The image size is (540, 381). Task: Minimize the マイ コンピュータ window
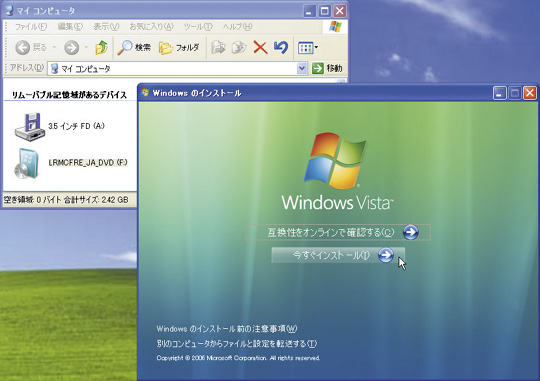pyautogui.click(x=309, y=11)
